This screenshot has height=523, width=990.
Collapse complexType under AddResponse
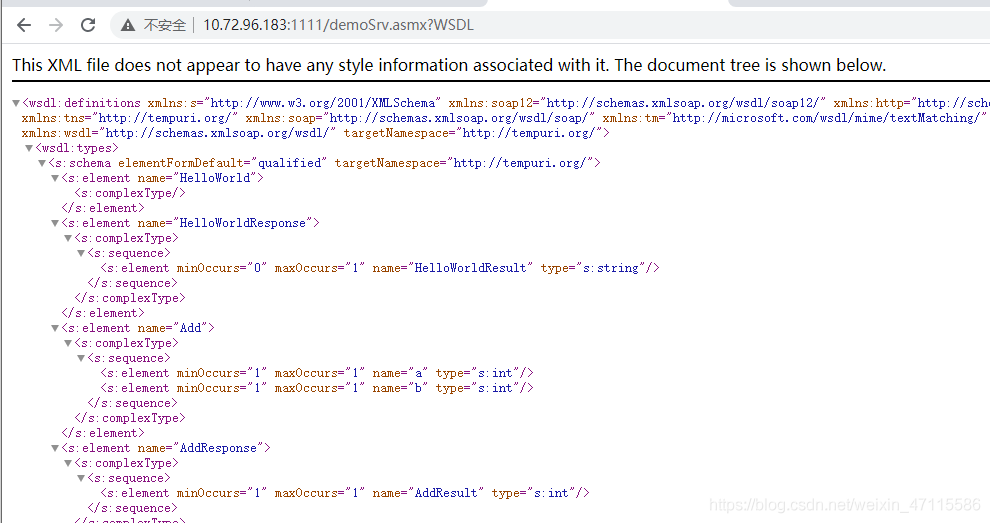click(x=68, y=463)
